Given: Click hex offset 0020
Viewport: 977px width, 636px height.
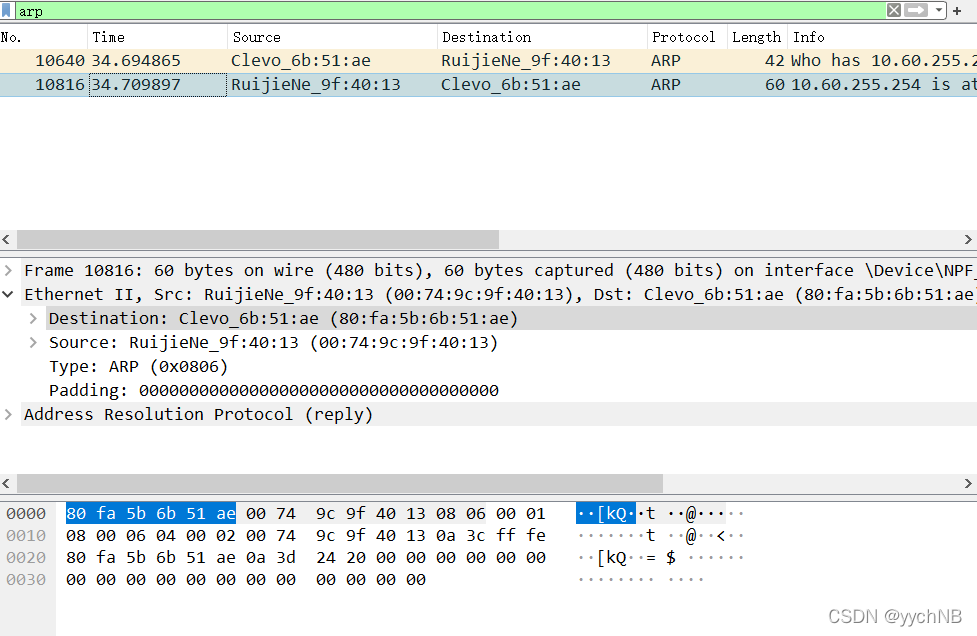Looking at the screenshot, I should point(26,558).
